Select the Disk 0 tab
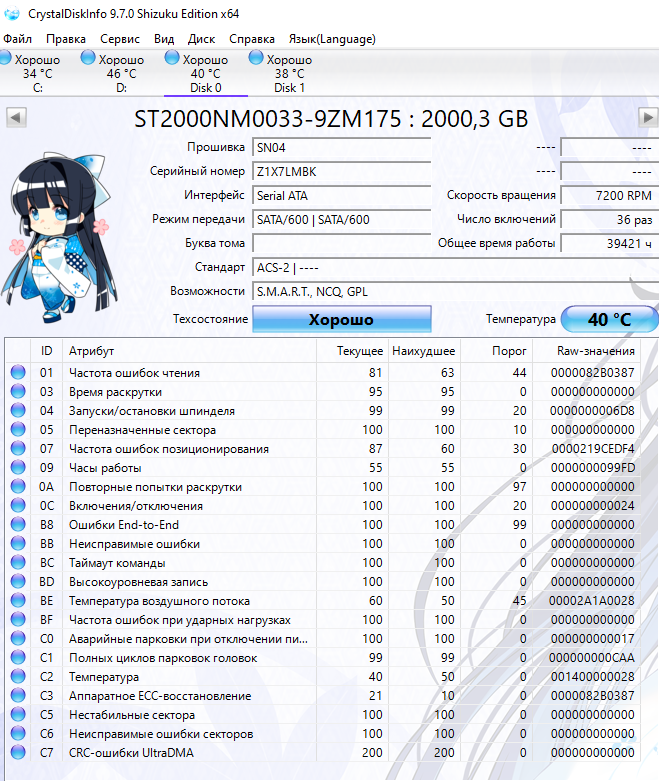 point(206,73)
